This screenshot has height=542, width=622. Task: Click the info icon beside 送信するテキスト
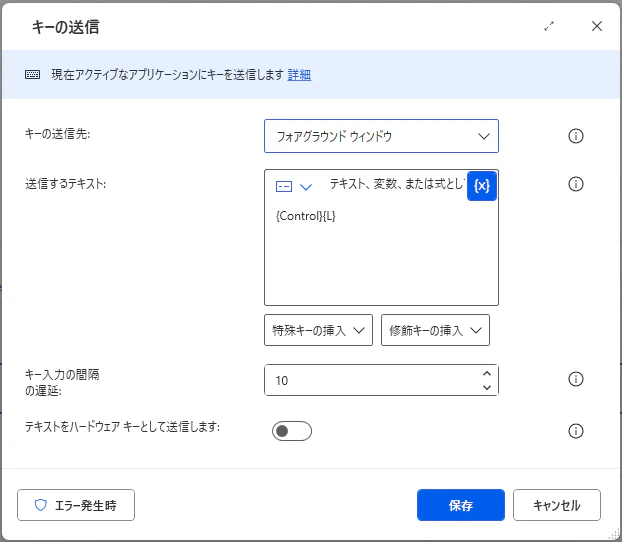(x=576, y=184)
